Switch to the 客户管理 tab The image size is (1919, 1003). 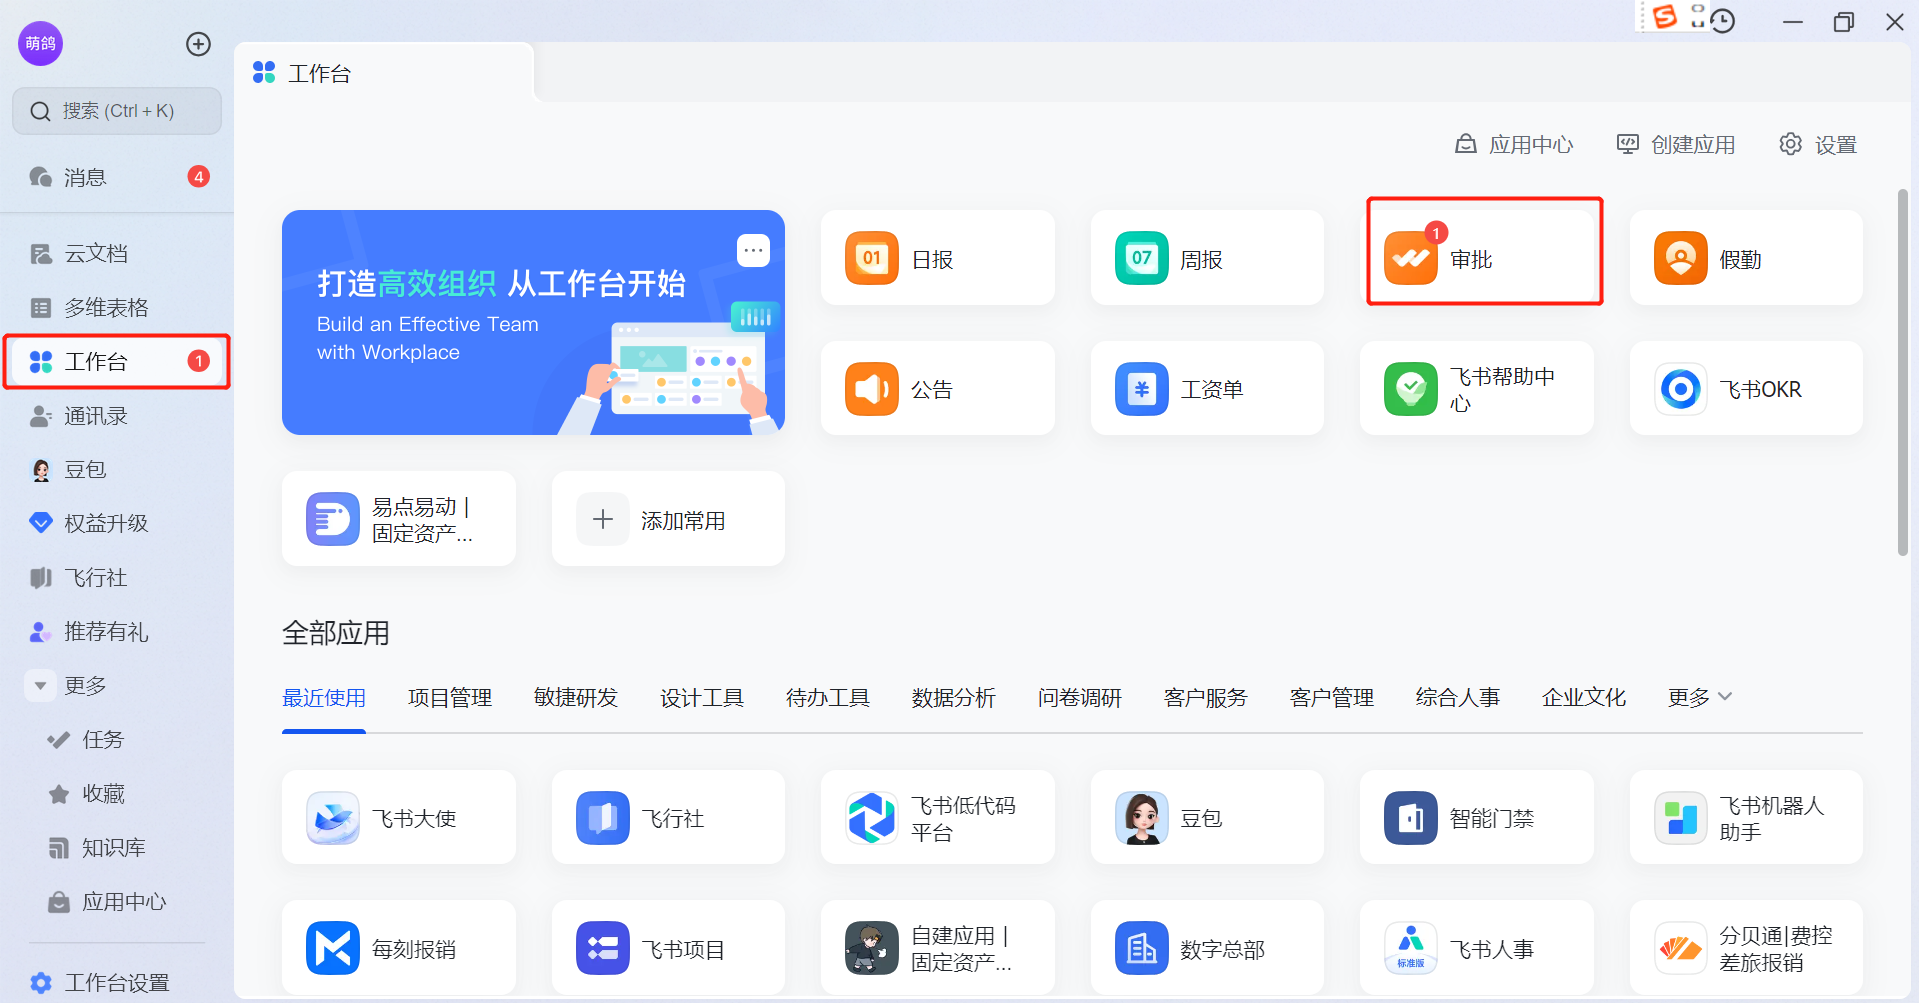[x=1332, y=697]
